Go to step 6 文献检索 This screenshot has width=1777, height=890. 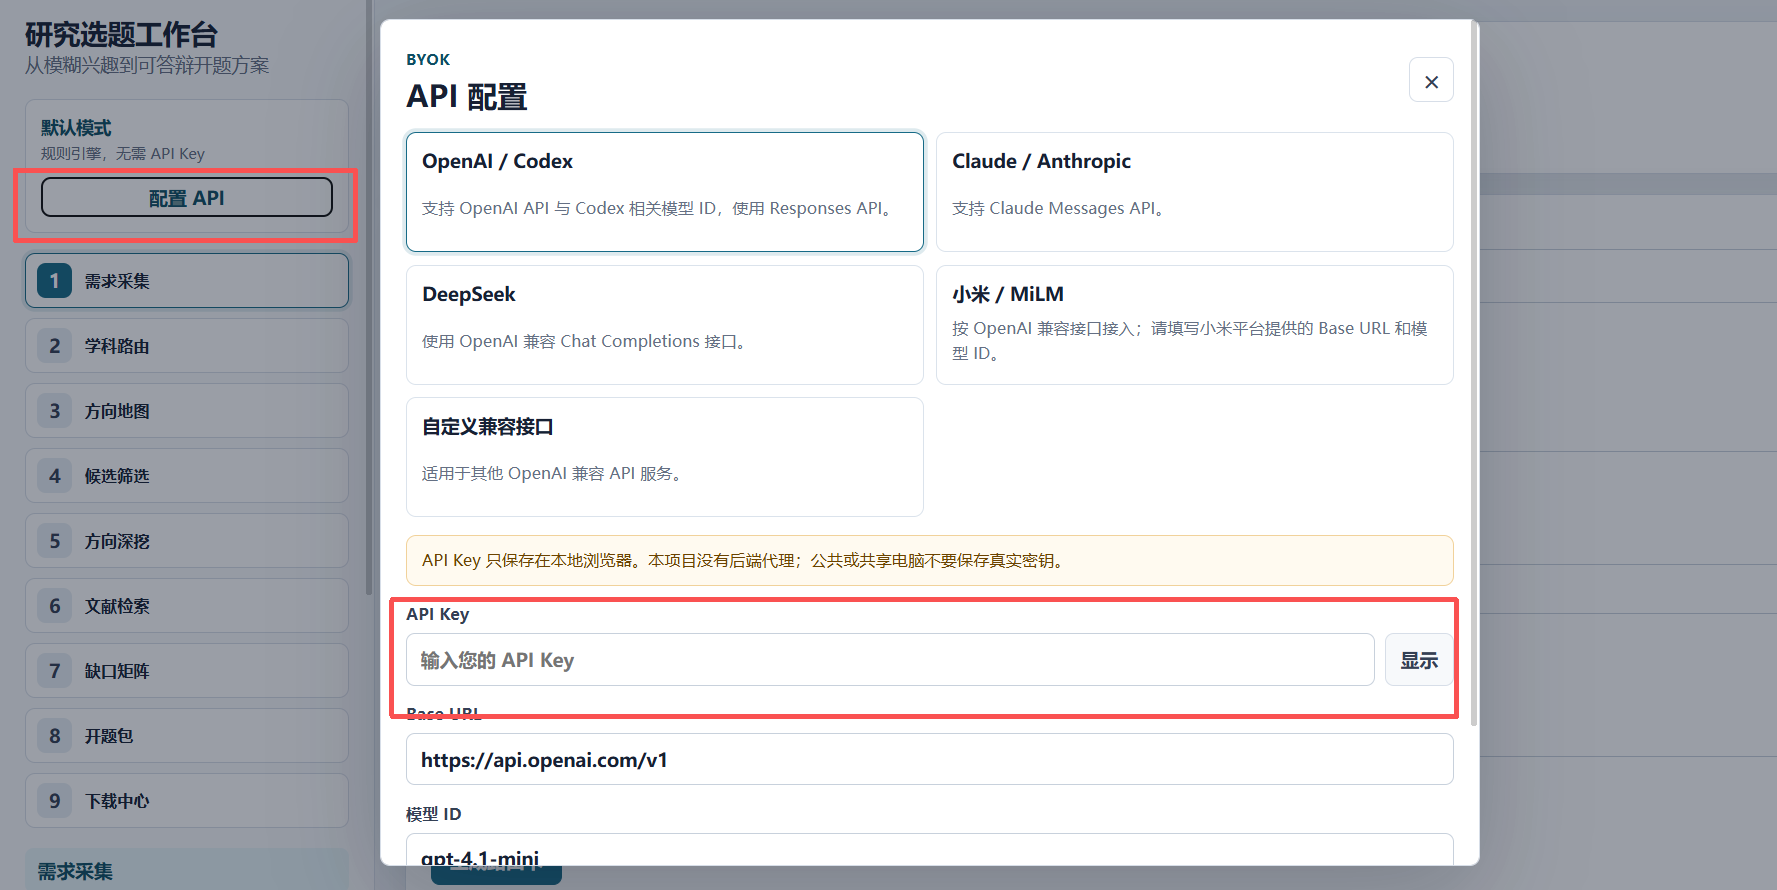[x=187, y=606]
